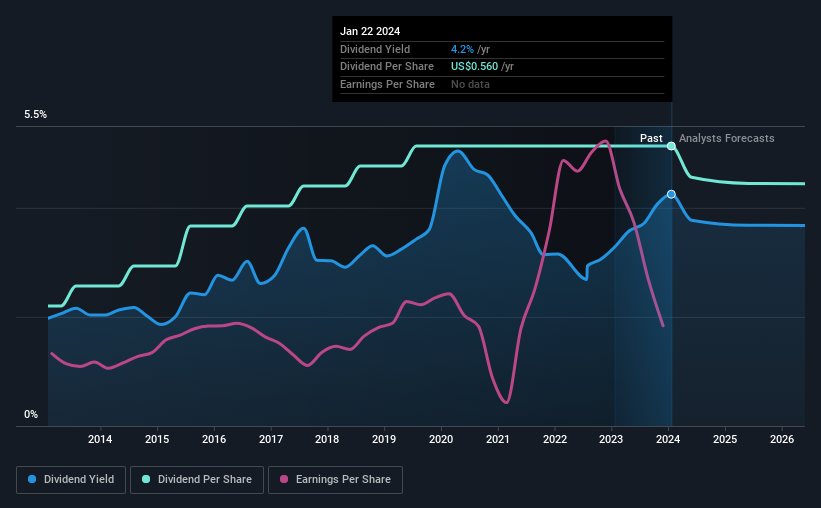Select the teal data point marker at 2024

pos(671,146)
